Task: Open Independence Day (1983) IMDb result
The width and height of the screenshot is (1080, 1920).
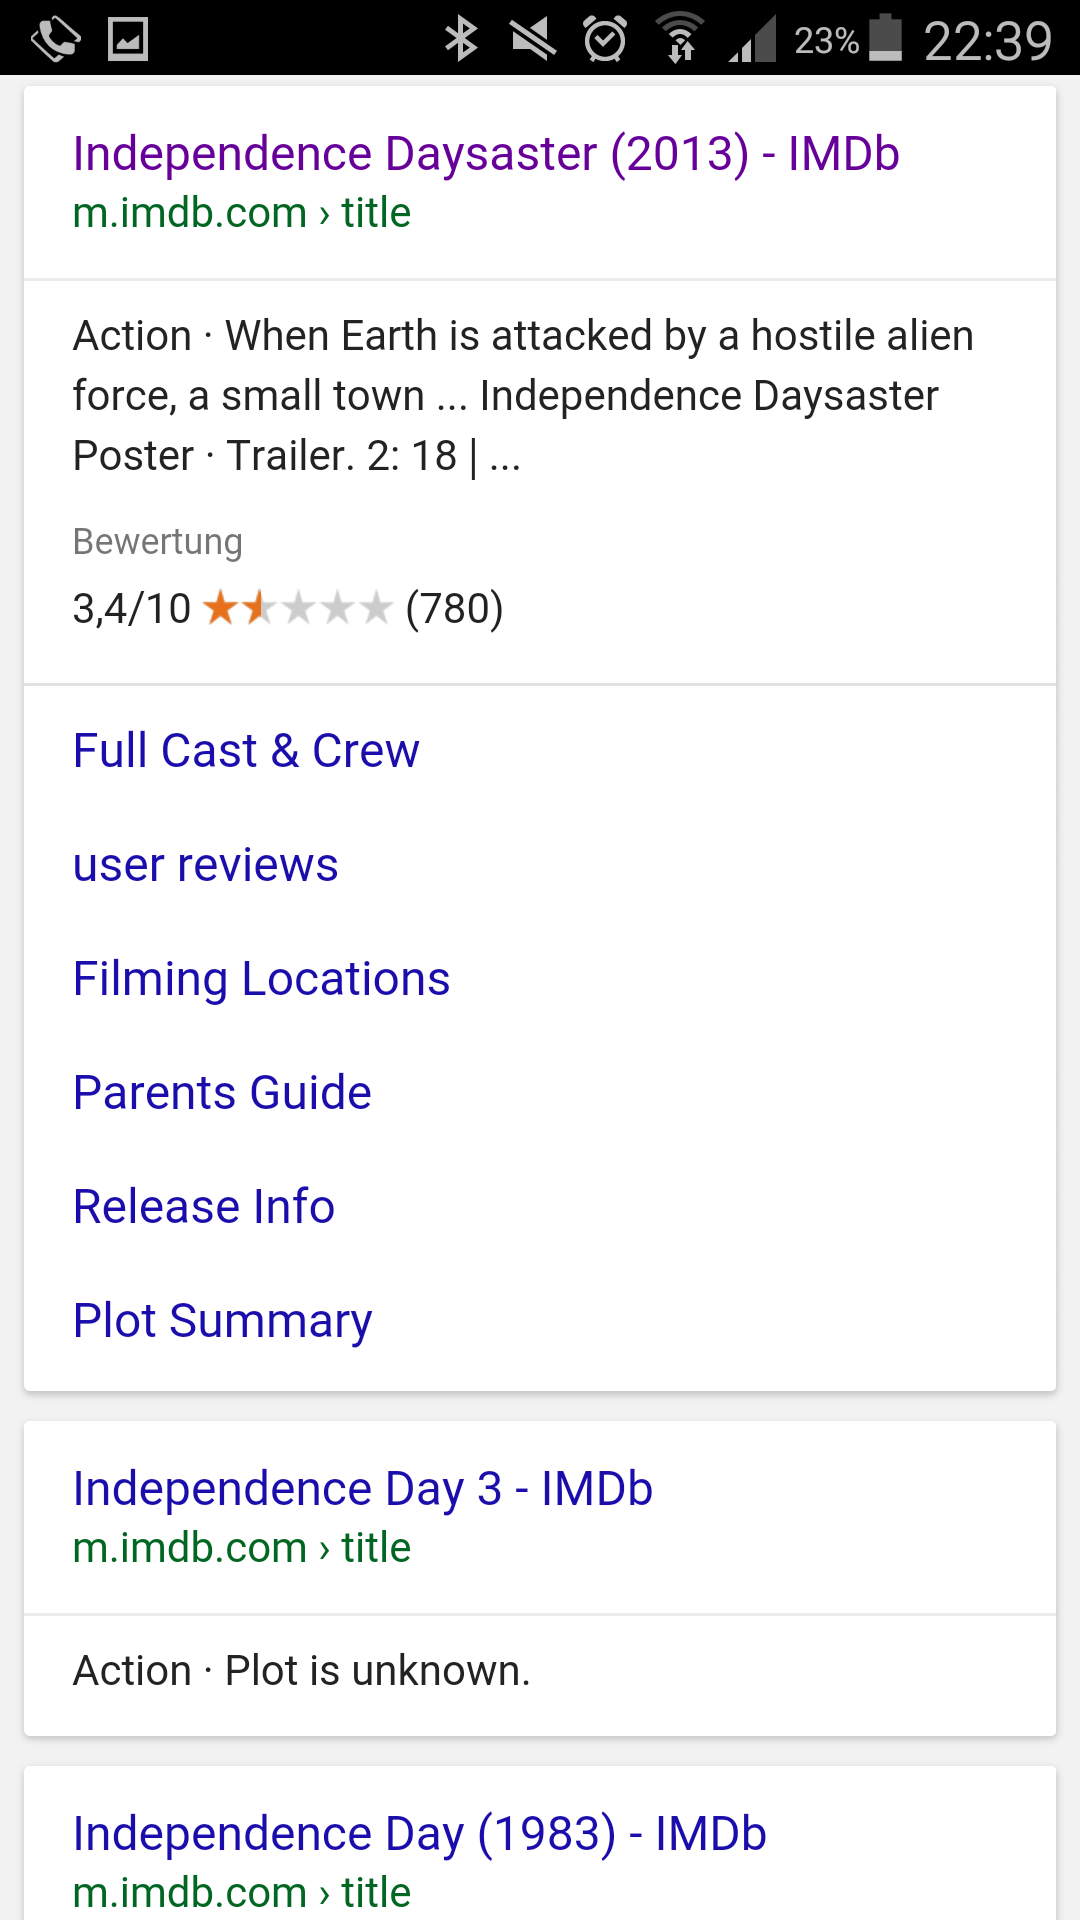Action: click(x=420, y=1834)
